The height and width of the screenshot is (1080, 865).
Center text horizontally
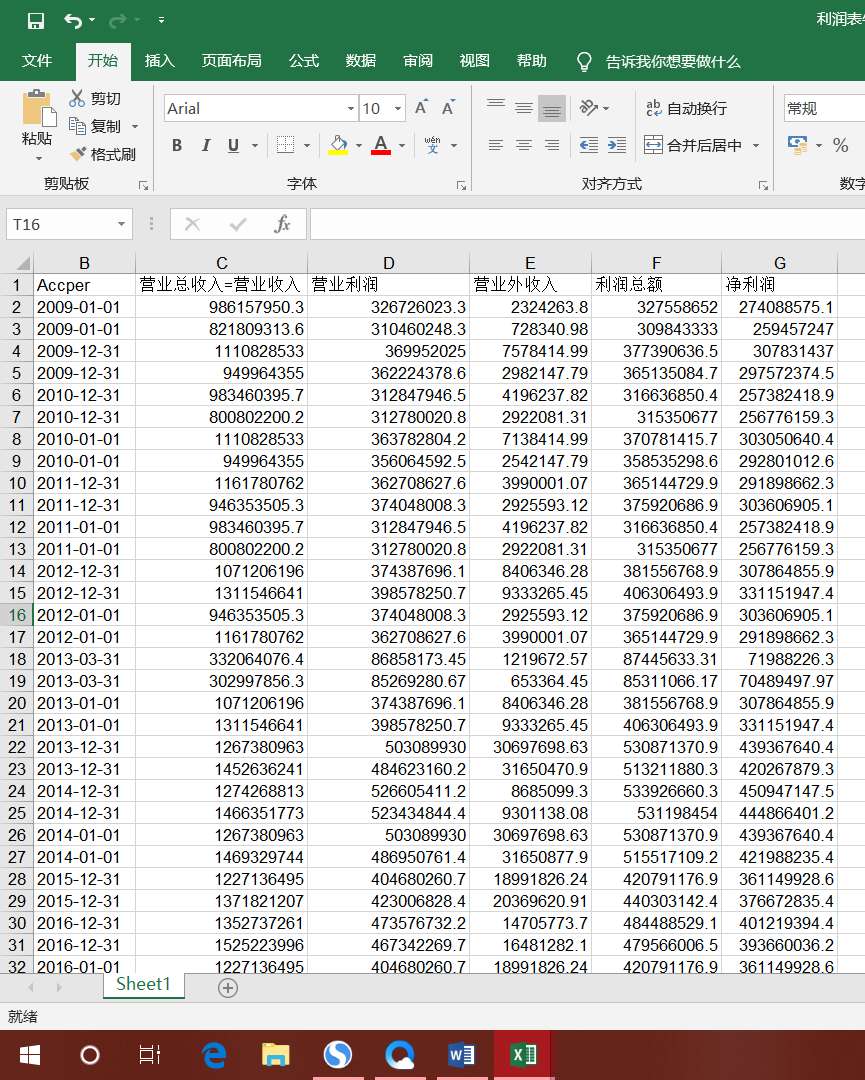[524, 145]
